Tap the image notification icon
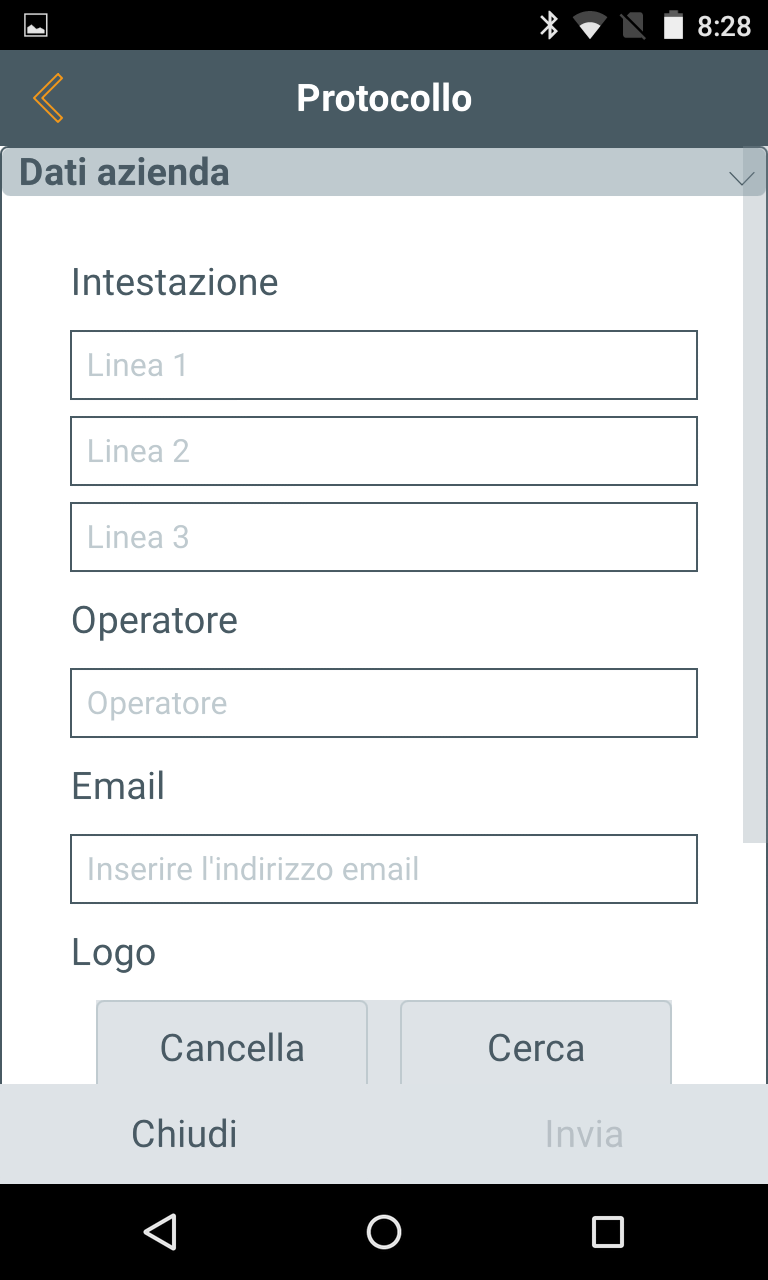This screenshot has width=768, height=1280. pos(36,26)
